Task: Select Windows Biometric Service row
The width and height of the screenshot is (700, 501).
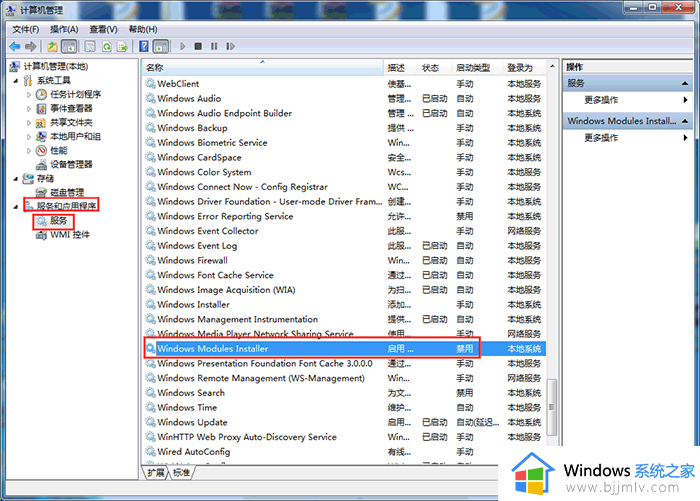Action: (344, 143)
